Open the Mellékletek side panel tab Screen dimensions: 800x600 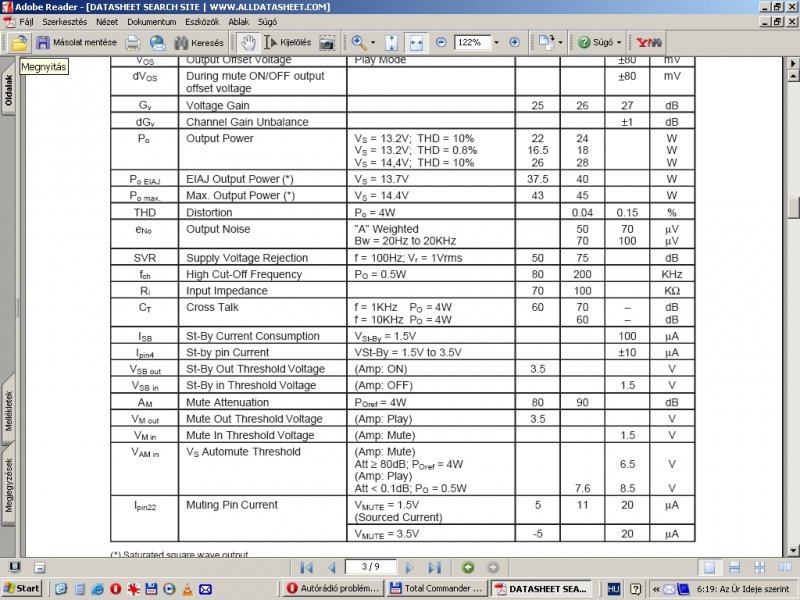[x=8, y=410]
